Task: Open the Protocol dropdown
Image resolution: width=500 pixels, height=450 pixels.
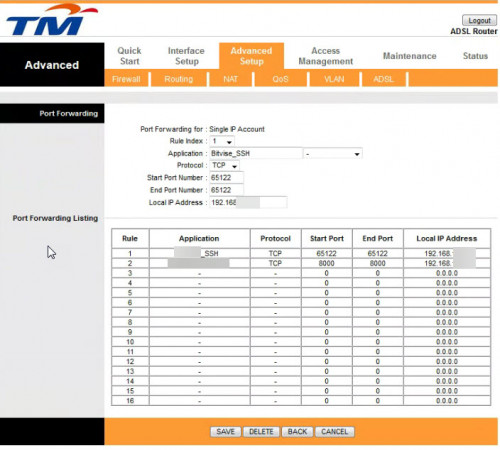Action: click(x=225, y=165)
